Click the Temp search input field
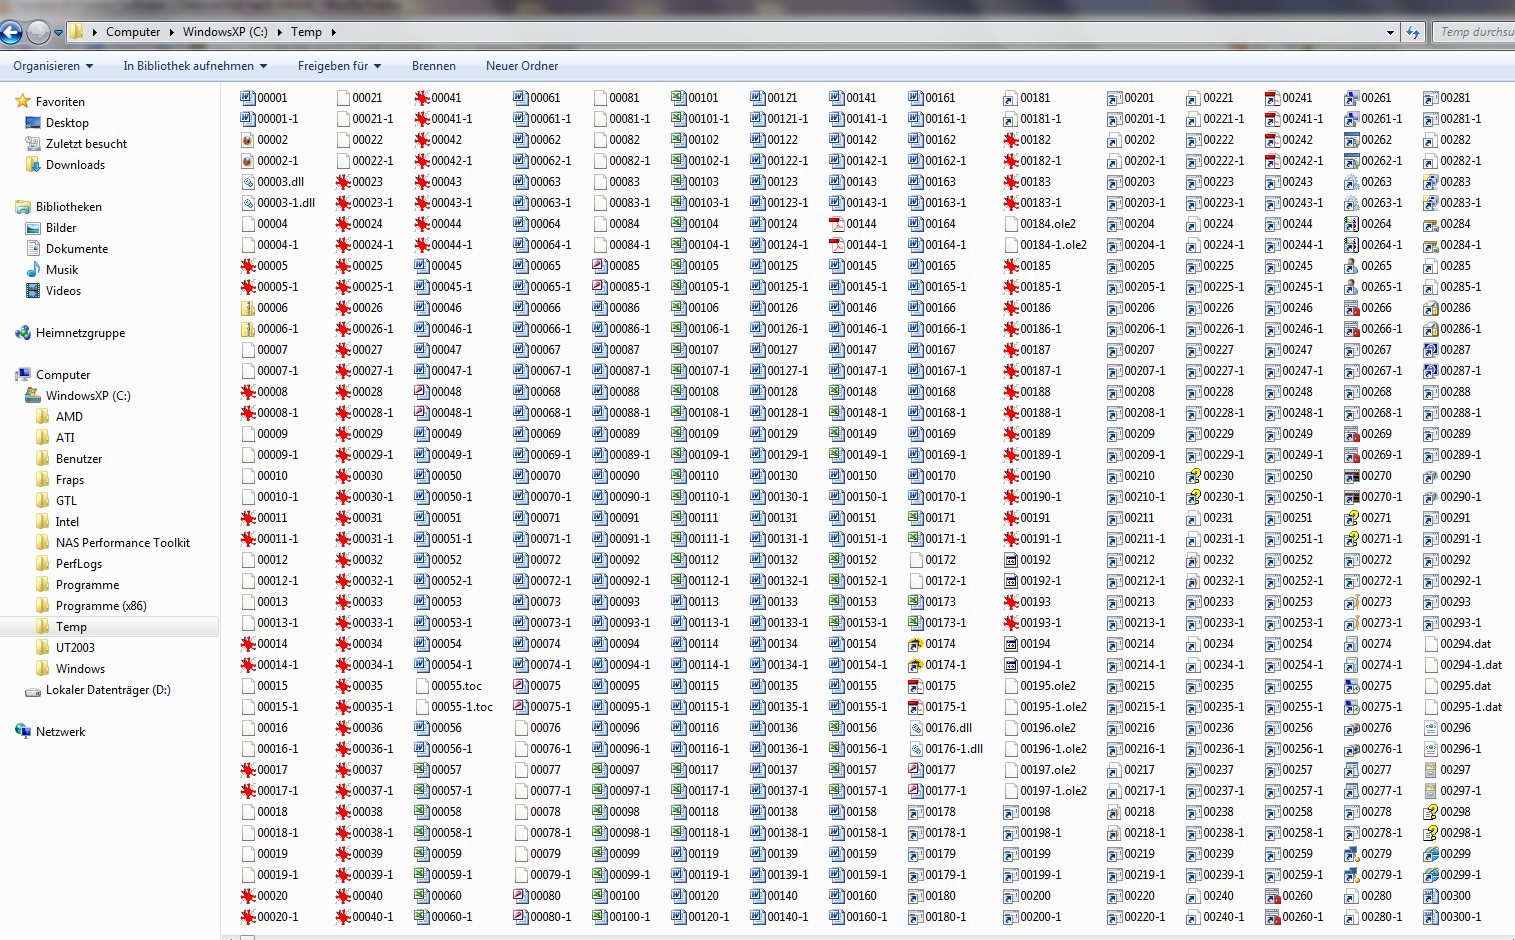Image resolution: width=1515 pixels, height=940 pixels. coord(1474,32)
